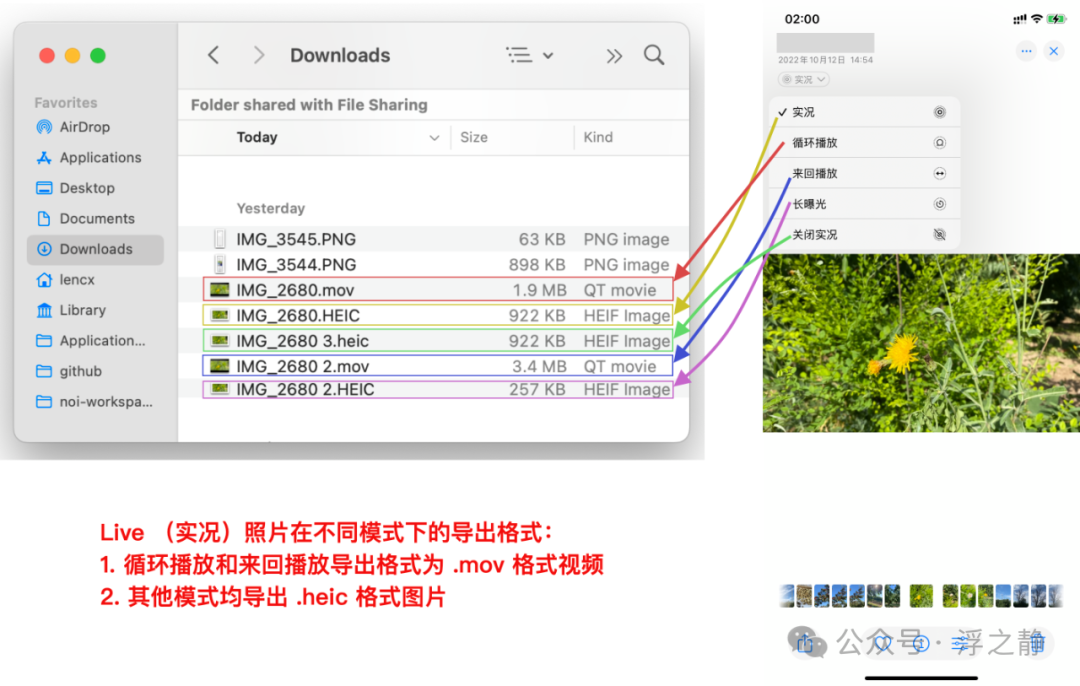Open the 实况 mode dropdown pill
1080x686 pixels.
click(803, 79)
